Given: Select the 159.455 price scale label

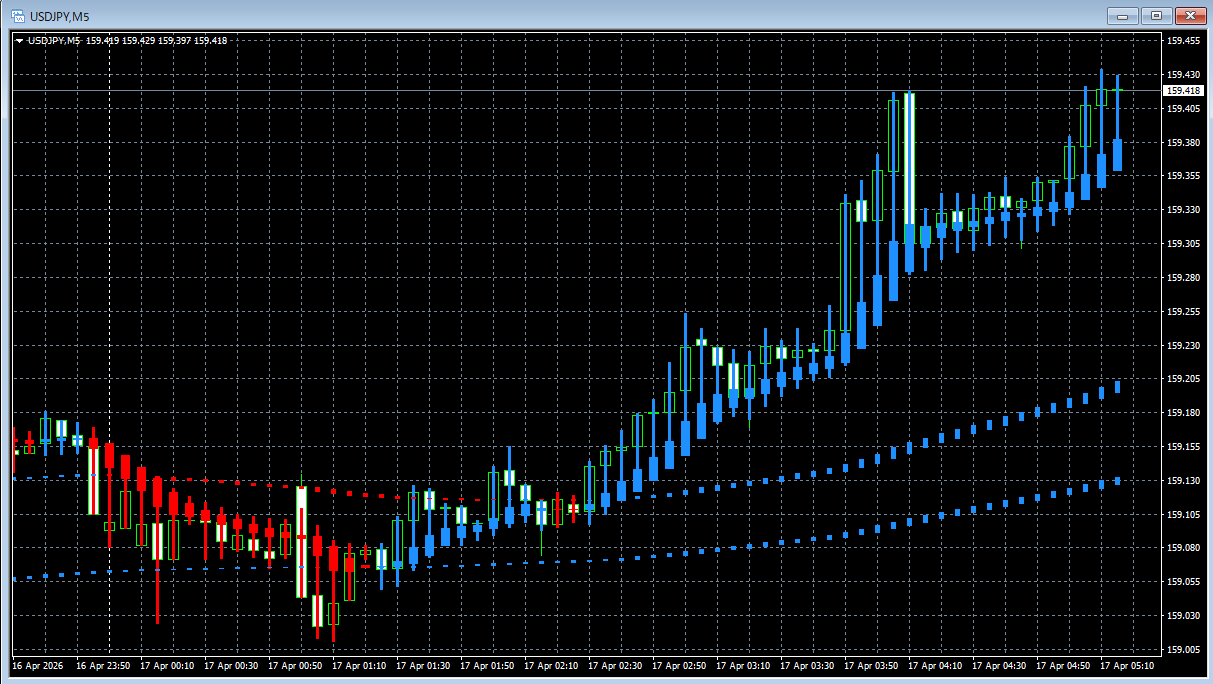Looking at the screenshot, I should (x=1183, y=41).
